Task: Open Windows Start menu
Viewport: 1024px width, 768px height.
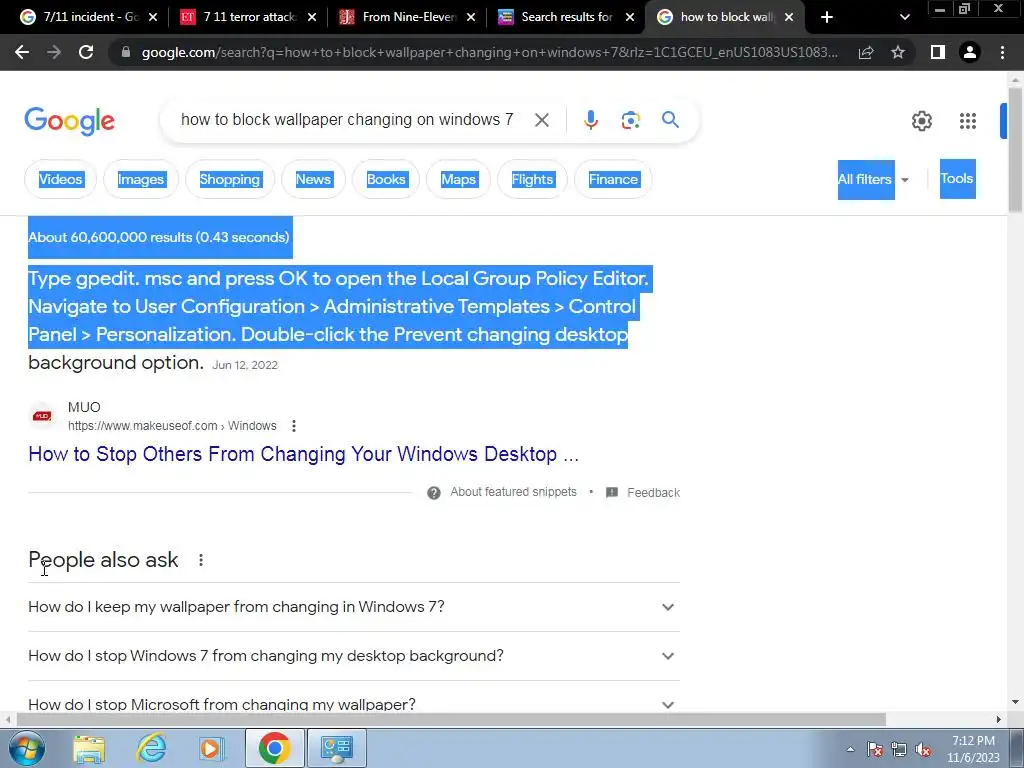Action: click(x=26, y=748)
